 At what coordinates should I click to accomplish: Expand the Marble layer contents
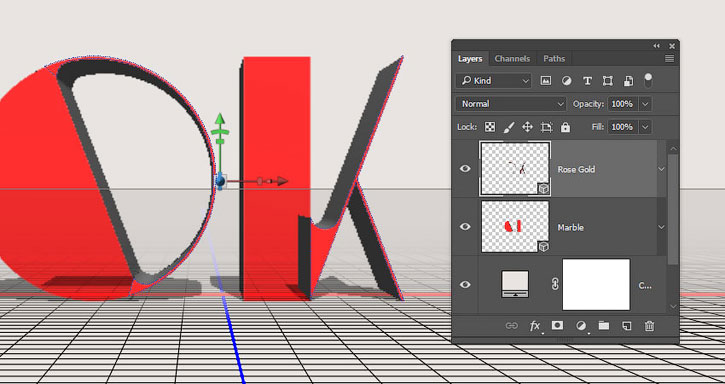click(662, 227)
